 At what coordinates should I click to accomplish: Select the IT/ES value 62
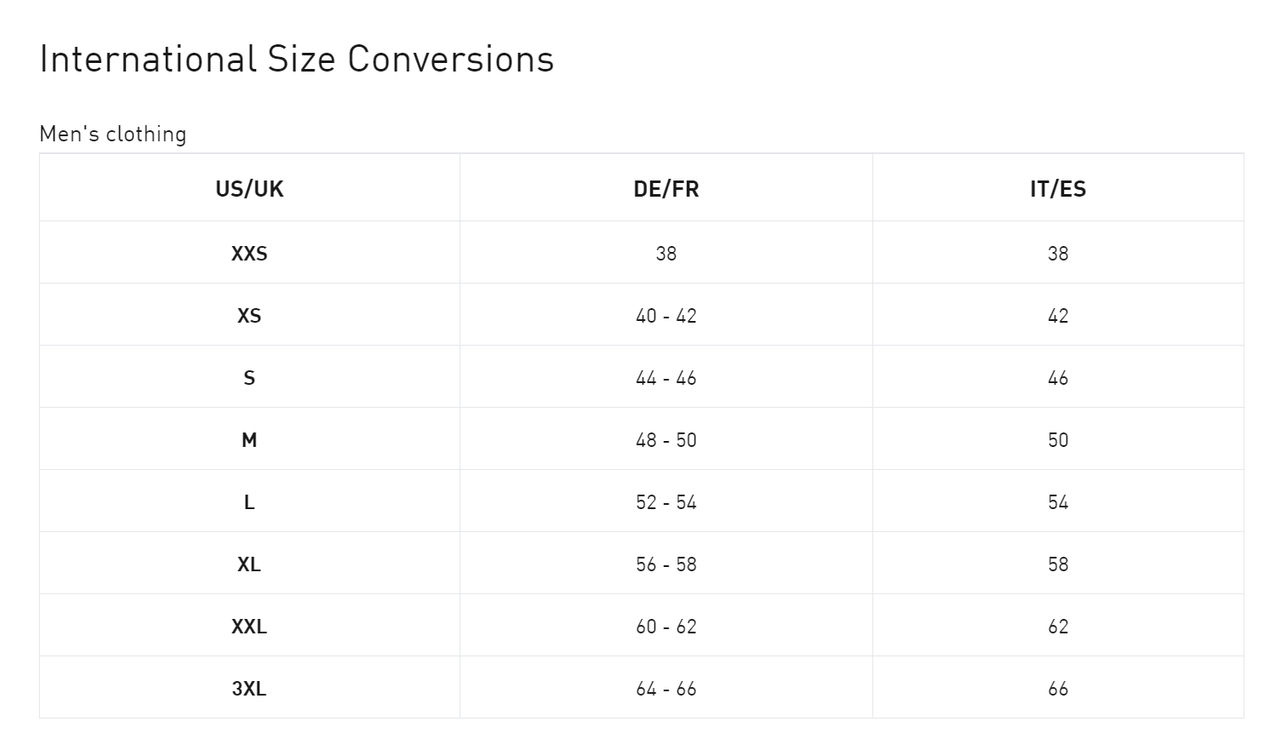click(1058, 627)
